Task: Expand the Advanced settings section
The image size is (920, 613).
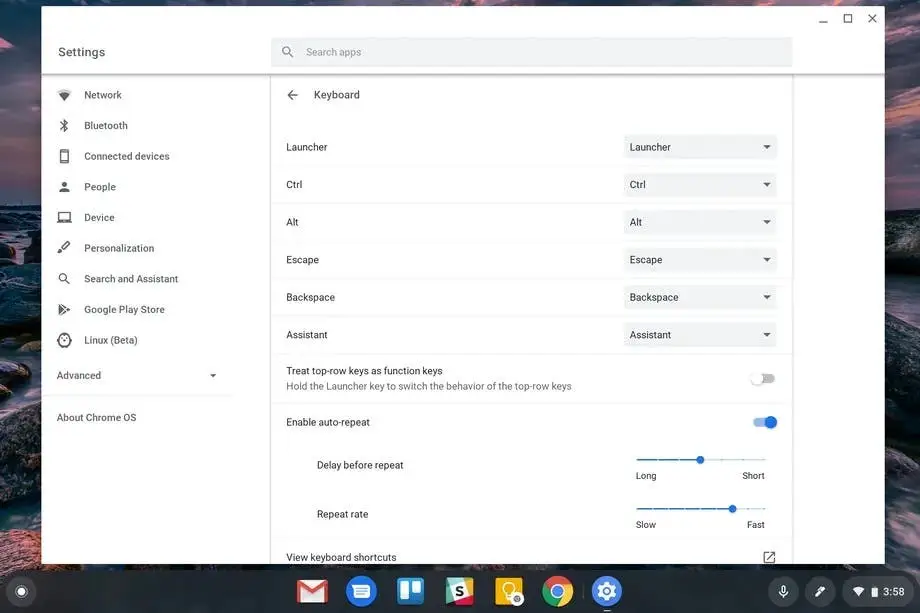Action: pos(137,375)
